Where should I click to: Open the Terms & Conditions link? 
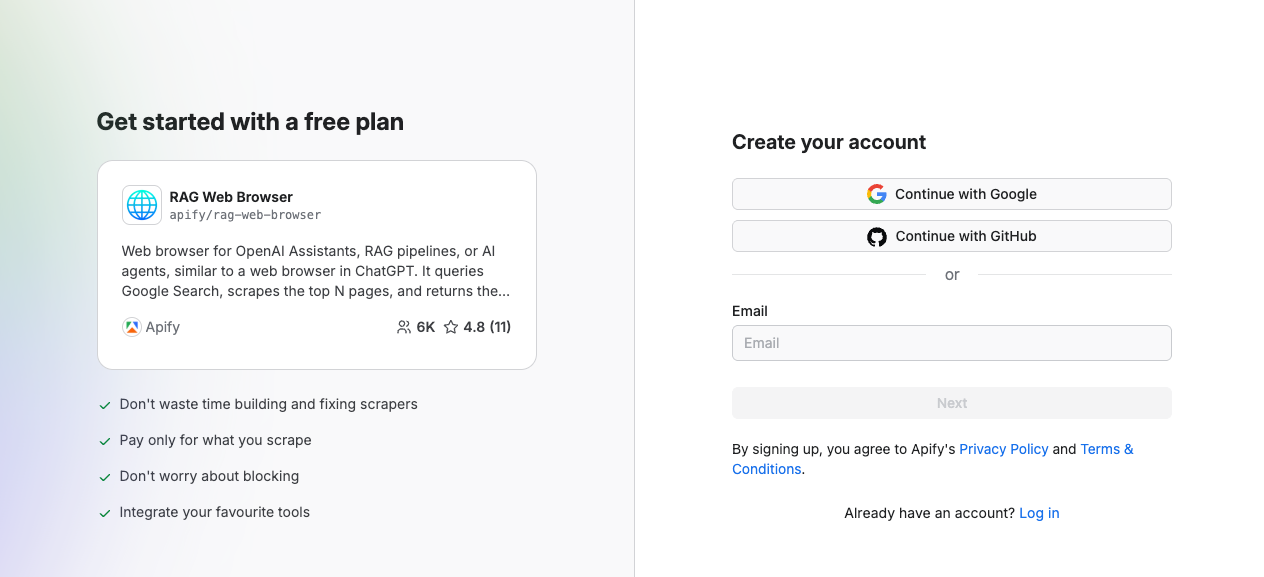coord(1106,449)
